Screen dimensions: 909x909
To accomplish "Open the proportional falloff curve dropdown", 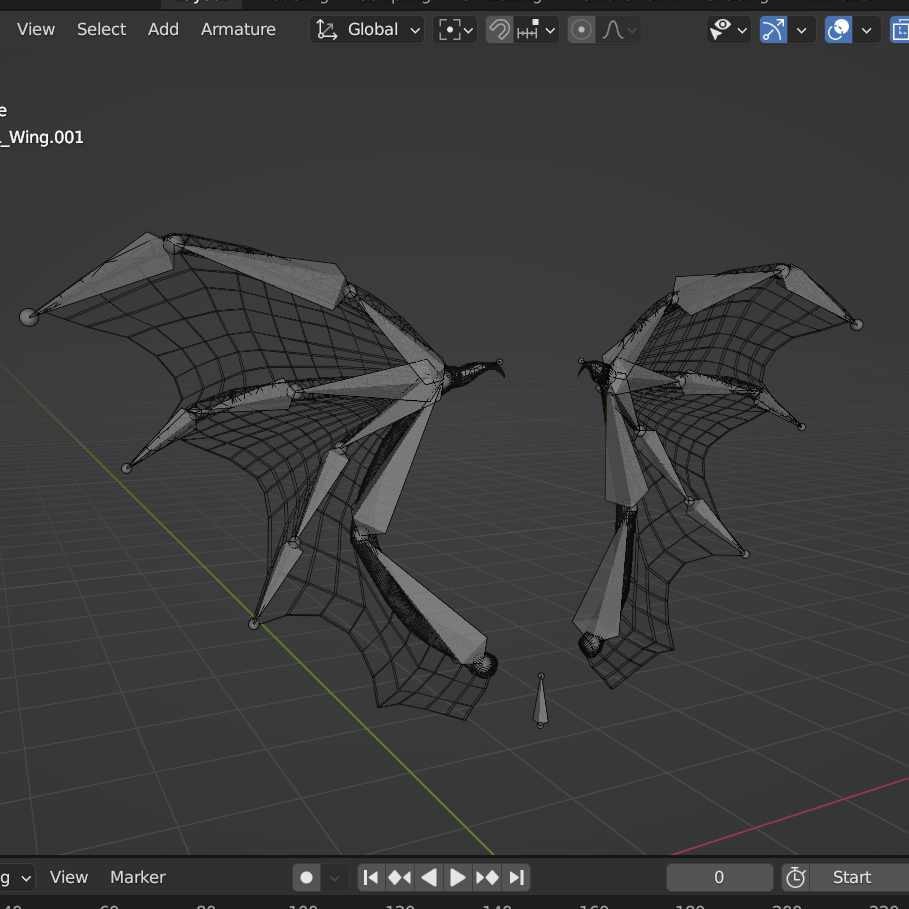I will (619, 30).
